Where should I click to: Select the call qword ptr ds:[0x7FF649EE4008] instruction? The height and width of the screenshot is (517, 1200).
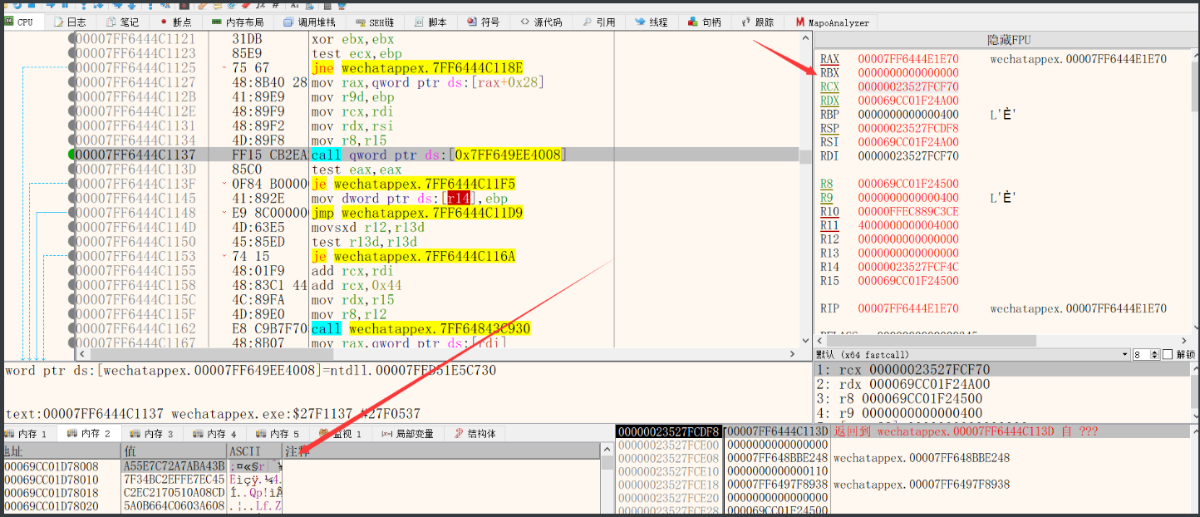(439, 155)
